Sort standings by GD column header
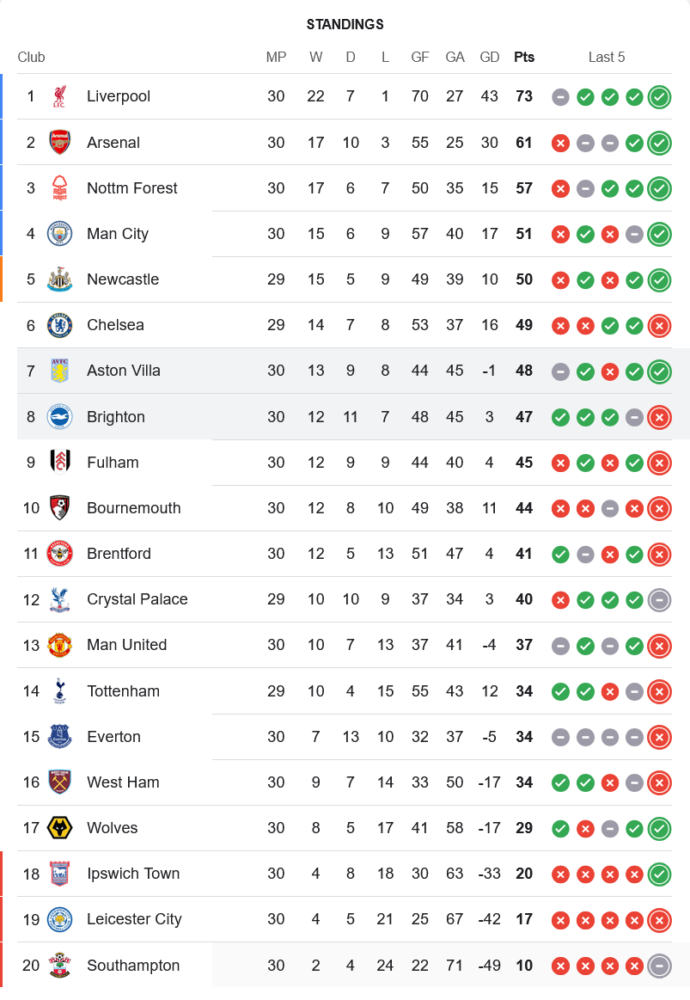Viewport: 690px width, 1000px height. coord(490,57)
